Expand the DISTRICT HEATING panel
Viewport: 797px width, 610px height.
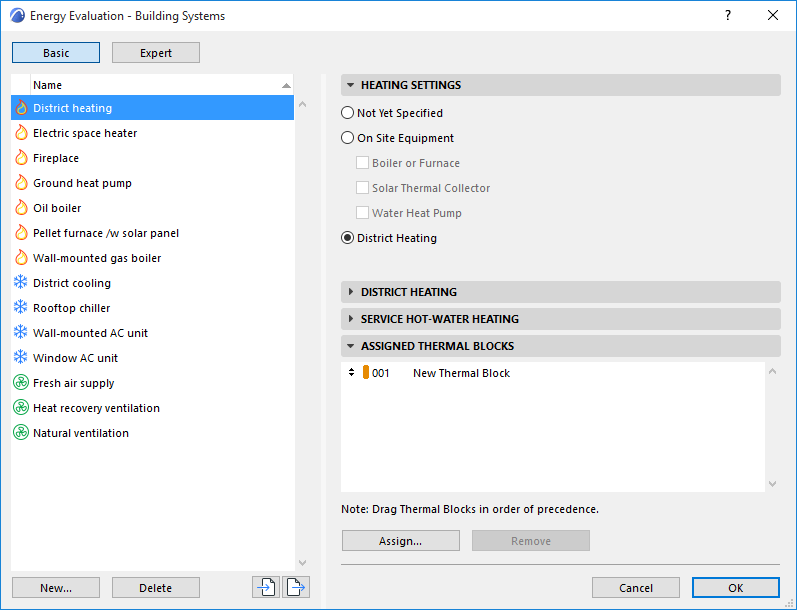[561, 292]
